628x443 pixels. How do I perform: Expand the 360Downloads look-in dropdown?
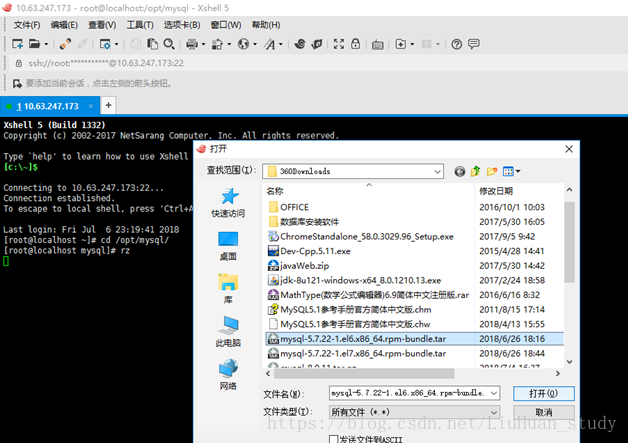click(437, 171)
